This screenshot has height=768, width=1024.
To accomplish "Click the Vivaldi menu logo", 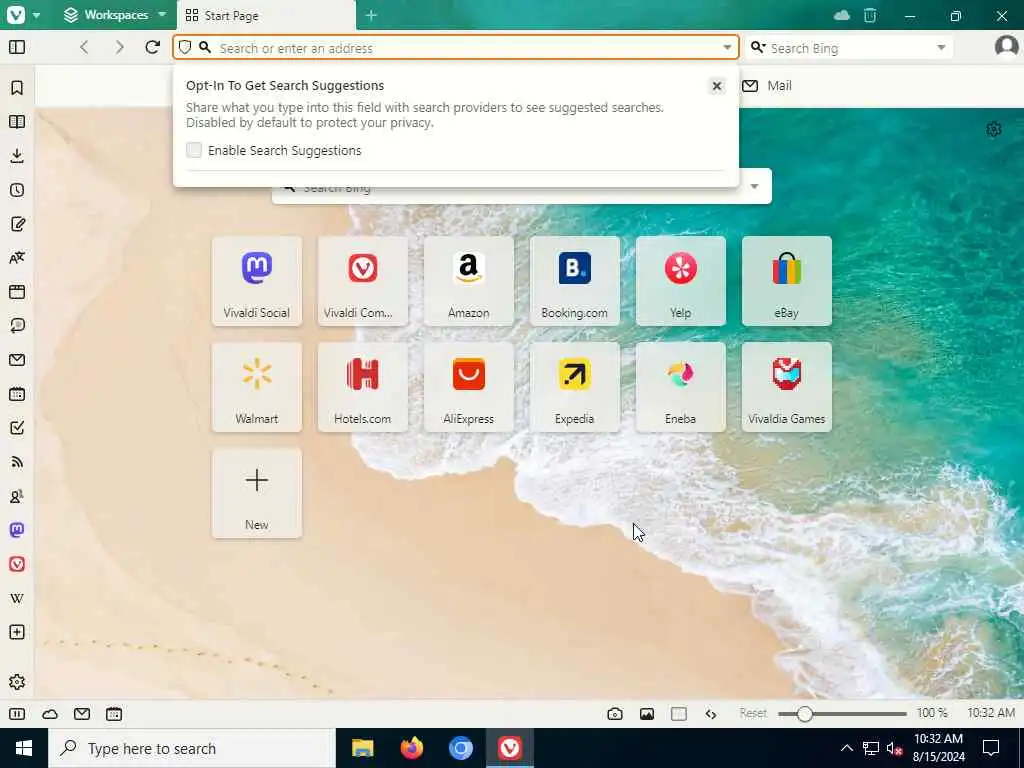I will coord(16,14).
